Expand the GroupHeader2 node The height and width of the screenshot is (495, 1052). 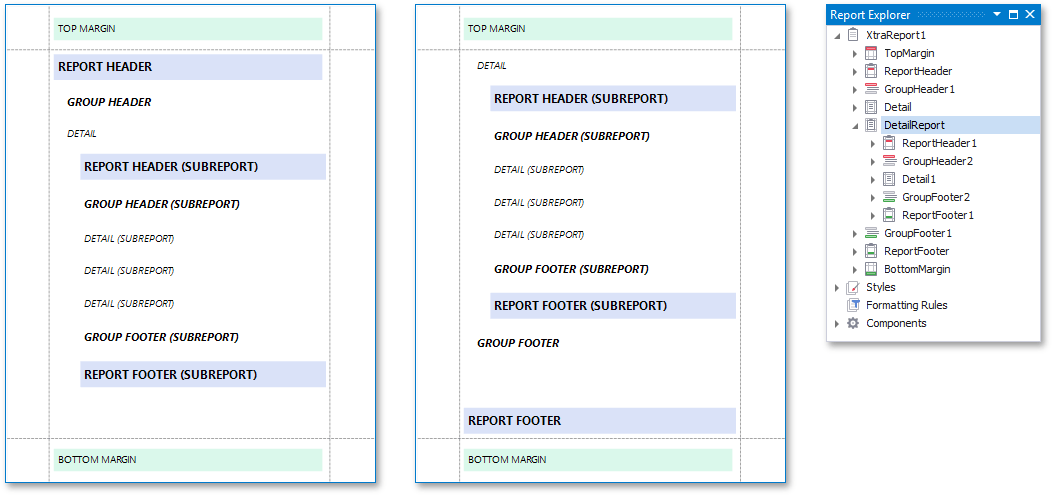(x=873, y=162)
